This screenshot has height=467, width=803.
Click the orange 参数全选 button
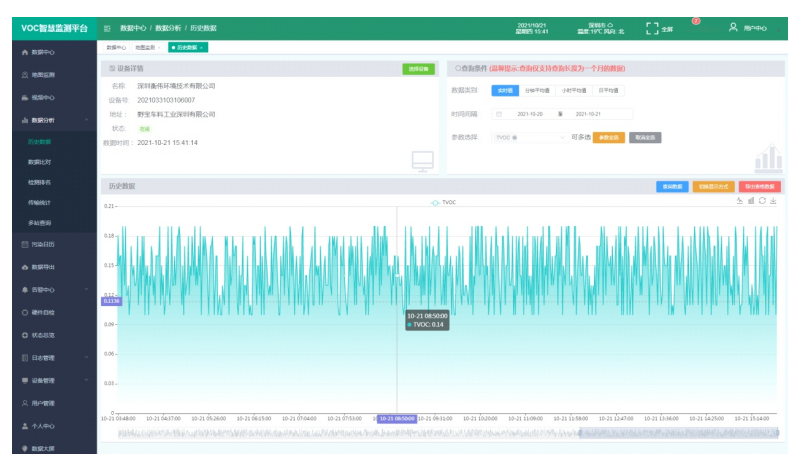(609, 137)
